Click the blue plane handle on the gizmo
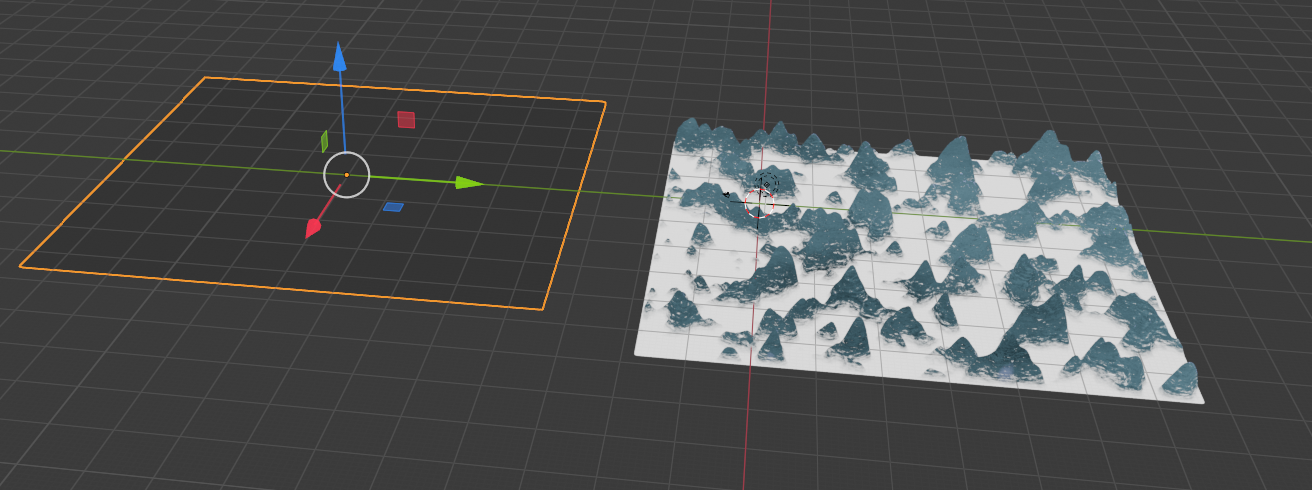This screenshot has height=490, width=1312. [x=394, y=207]
